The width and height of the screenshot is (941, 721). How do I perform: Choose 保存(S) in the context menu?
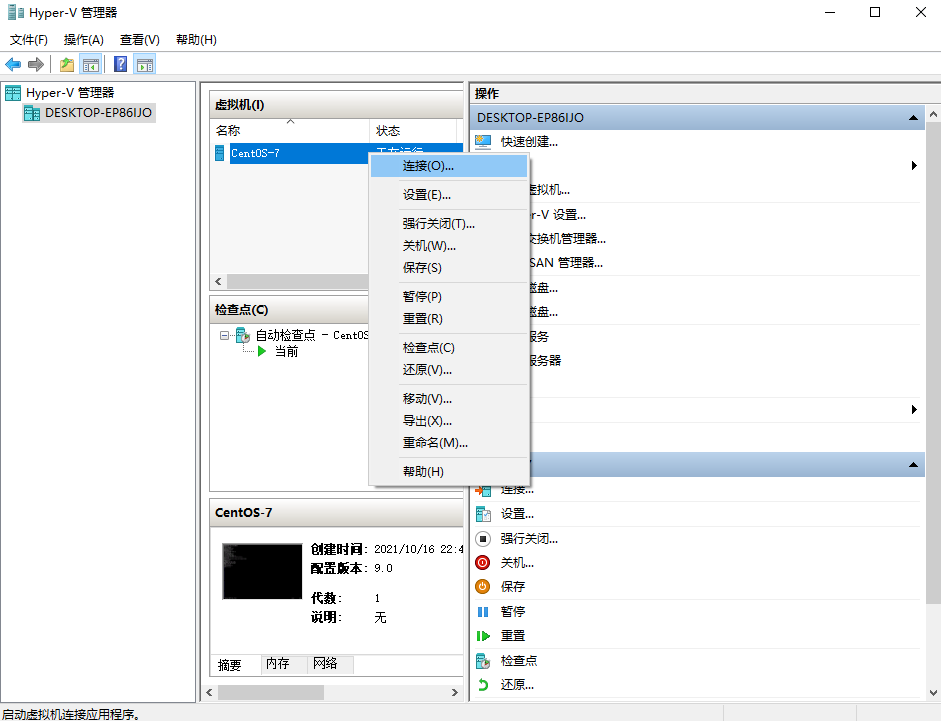(449, 268)
